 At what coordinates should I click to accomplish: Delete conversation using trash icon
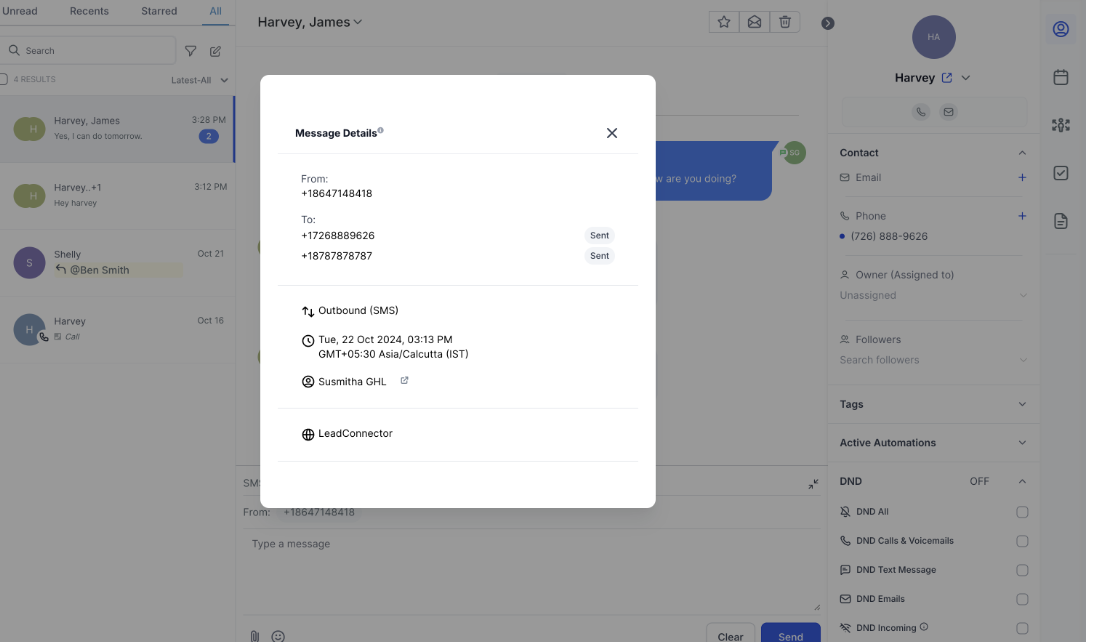[785, 22]
